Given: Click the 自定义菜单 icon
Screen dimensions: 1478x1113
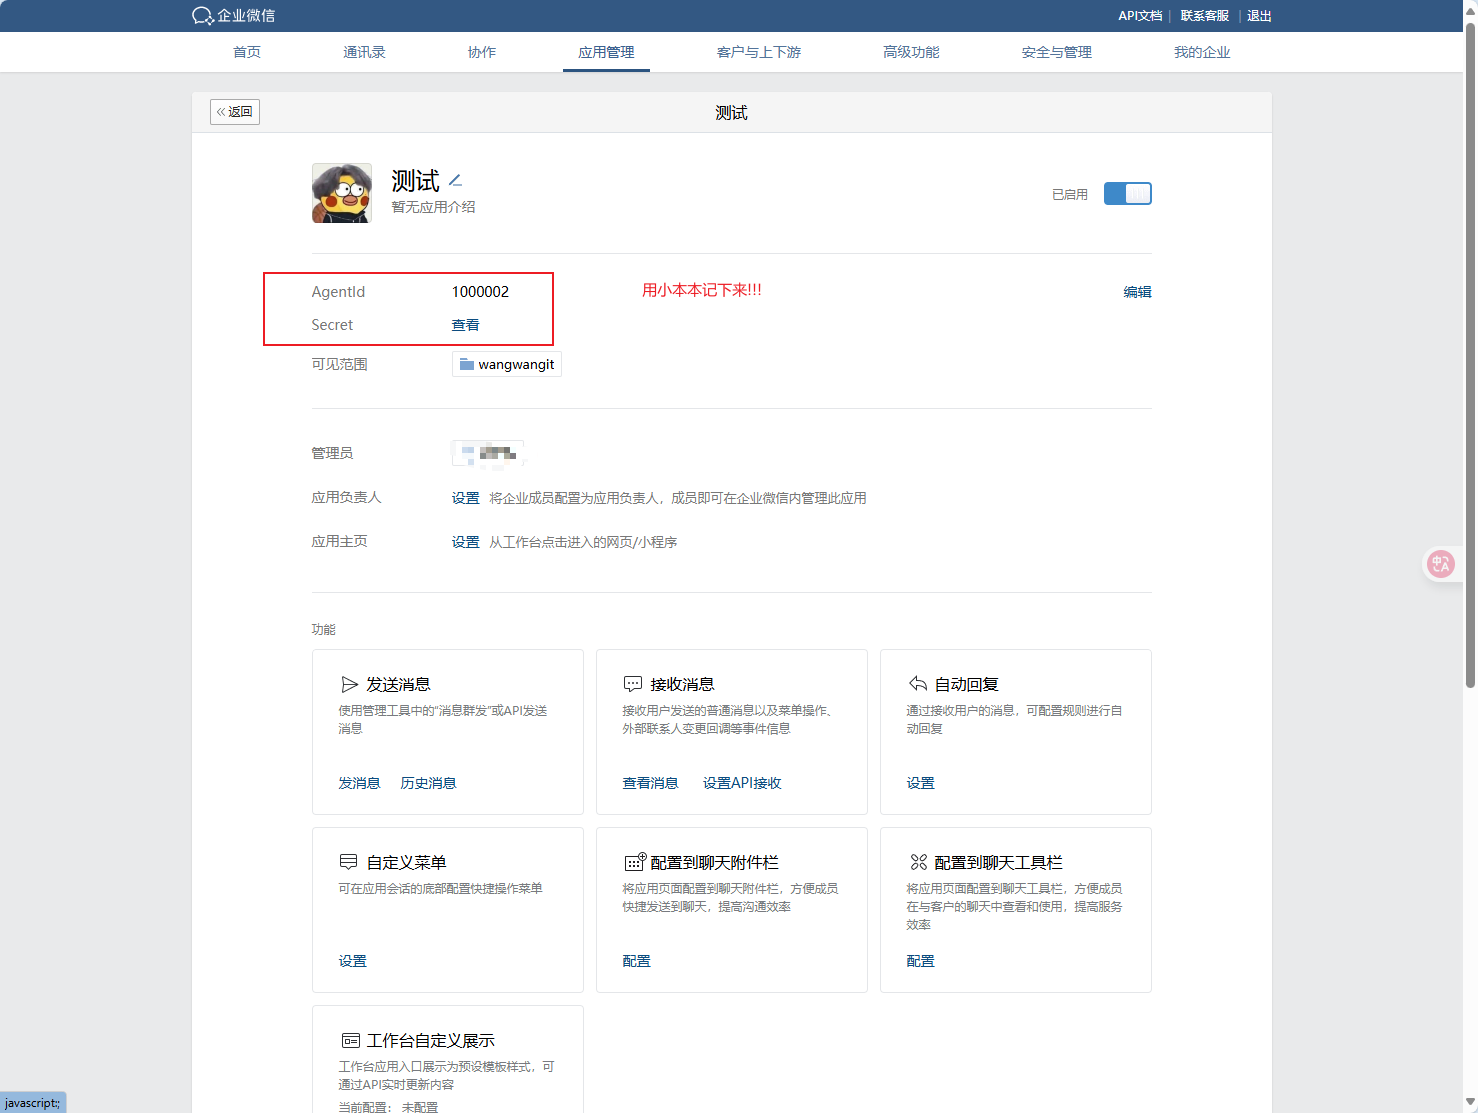Looking at the screenshot, I should click(349, 862).
